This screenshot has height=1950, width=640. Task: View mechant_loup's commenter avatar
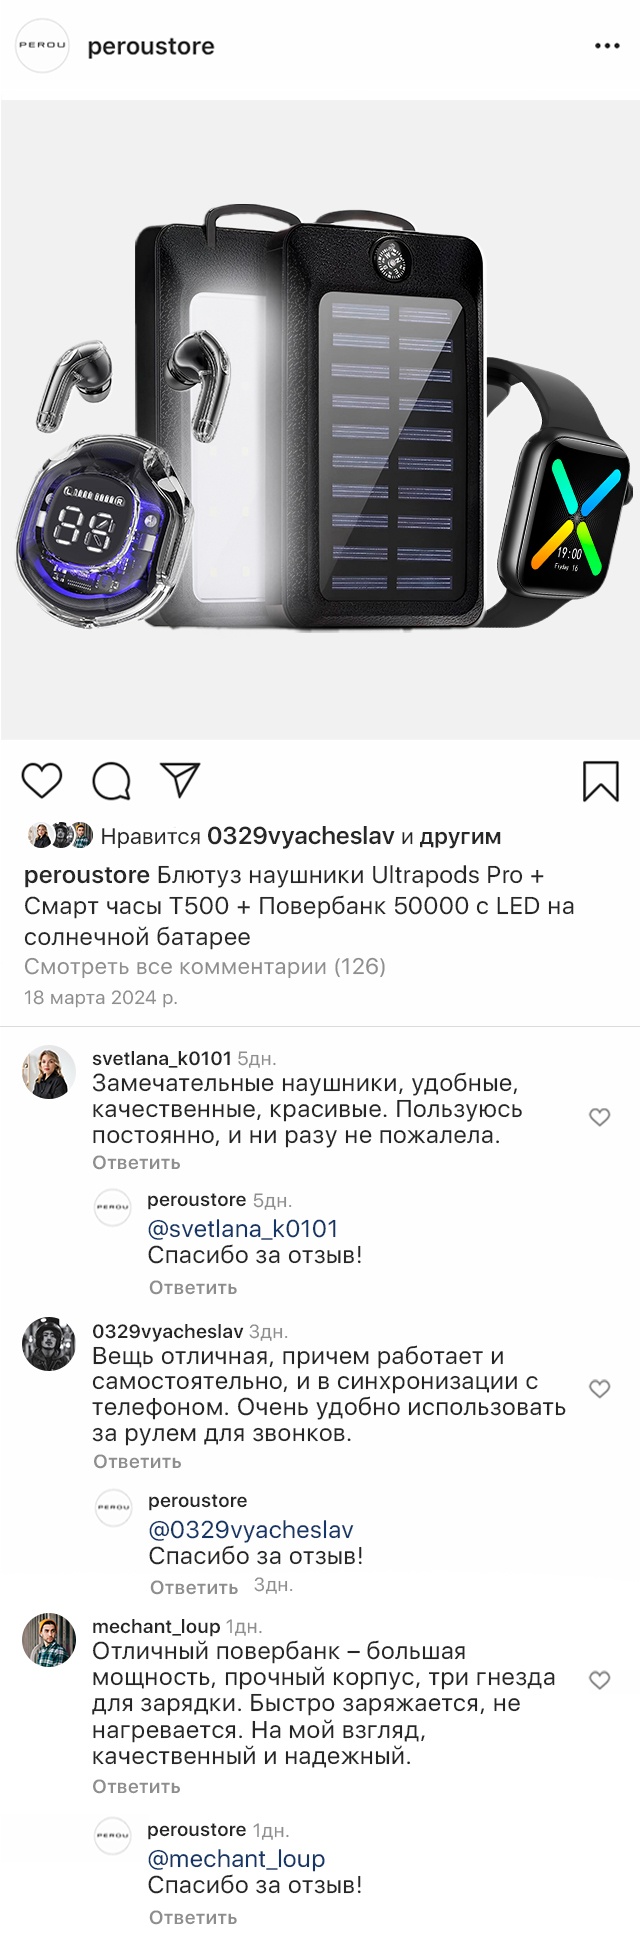click(x=49, y=1640)
